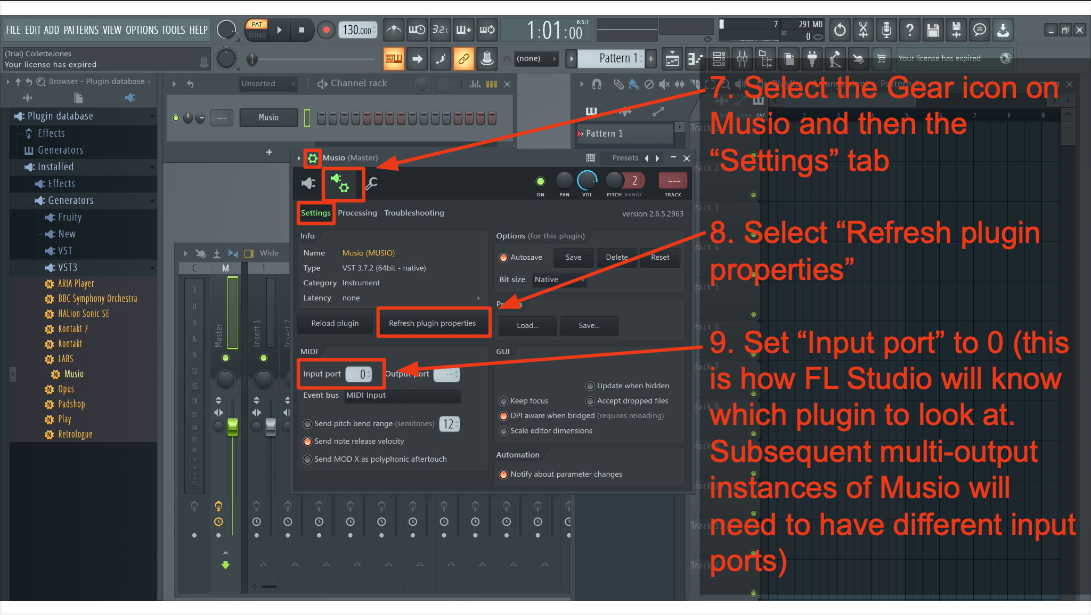
Task: Click the question mark help icon
Action: 909,30
